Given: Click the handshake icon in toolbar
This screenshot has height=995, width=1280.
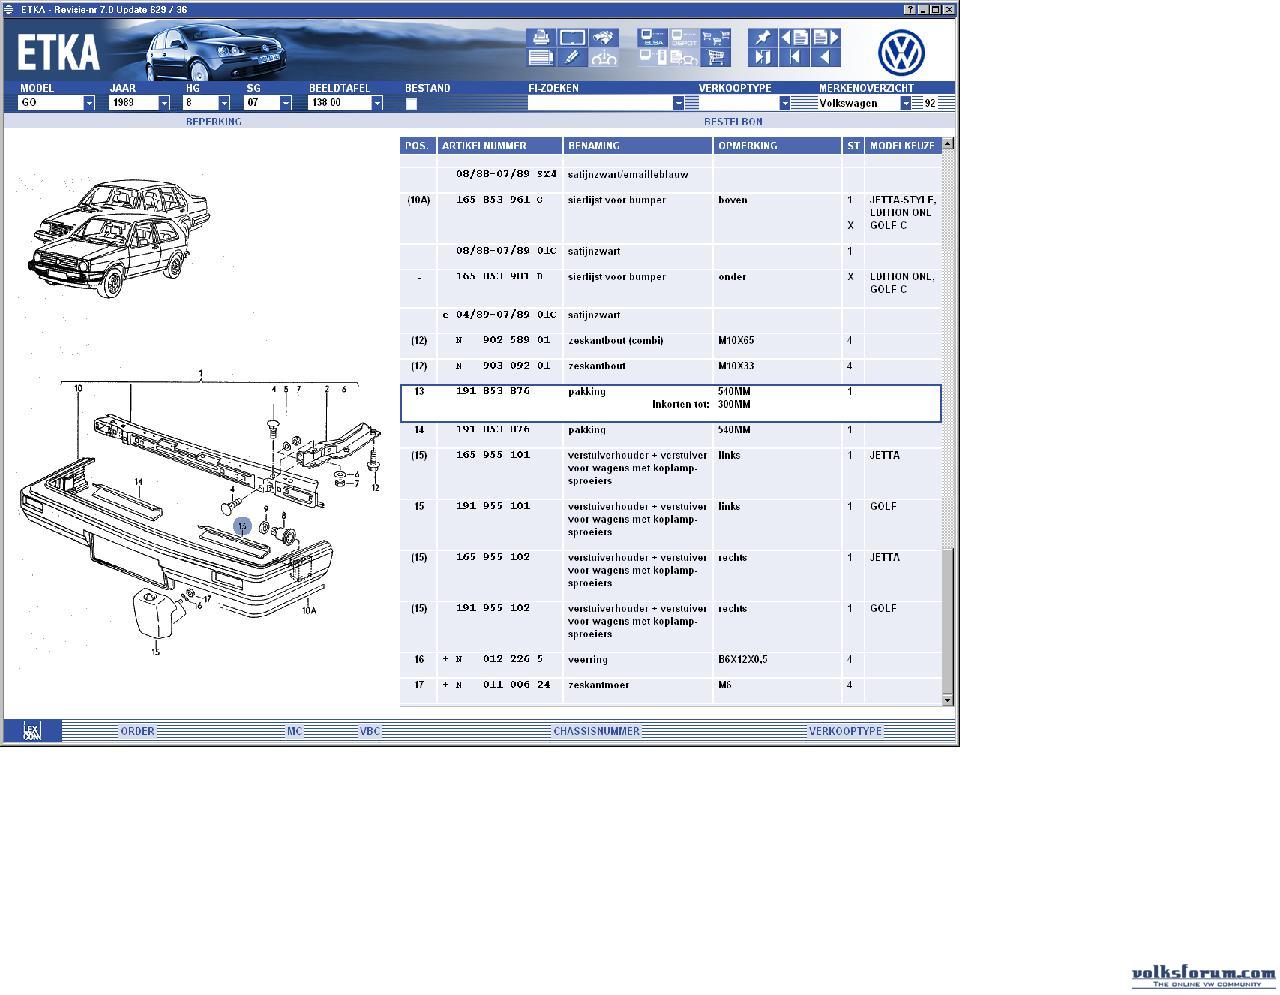Looking at the screenshot, I should [x=603, y=38].
